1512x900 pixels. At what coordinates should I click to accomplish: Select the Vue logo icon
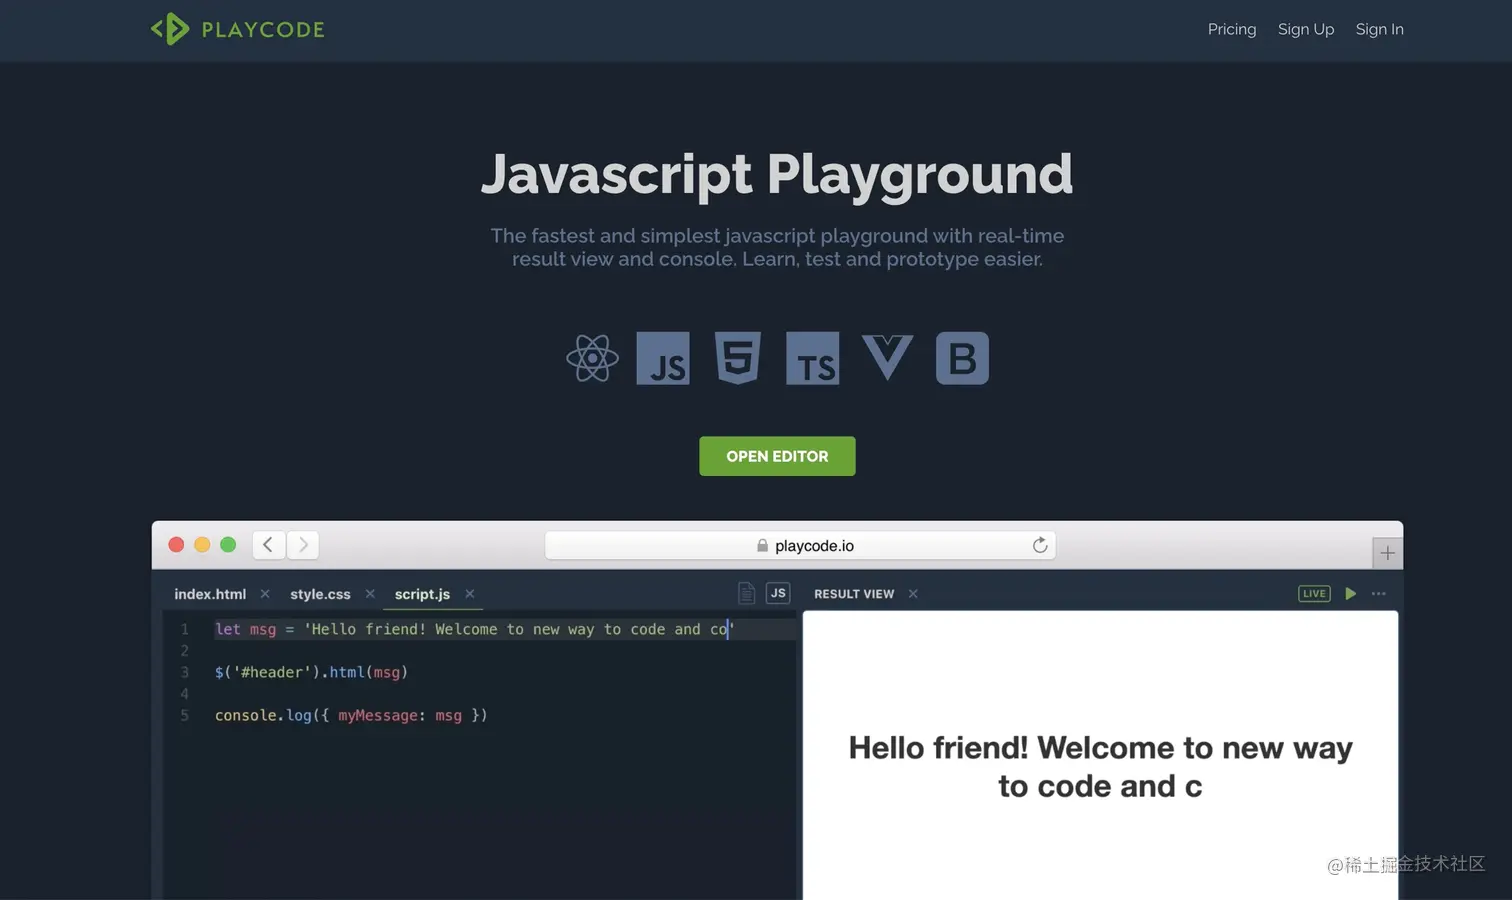click(887, 358)
